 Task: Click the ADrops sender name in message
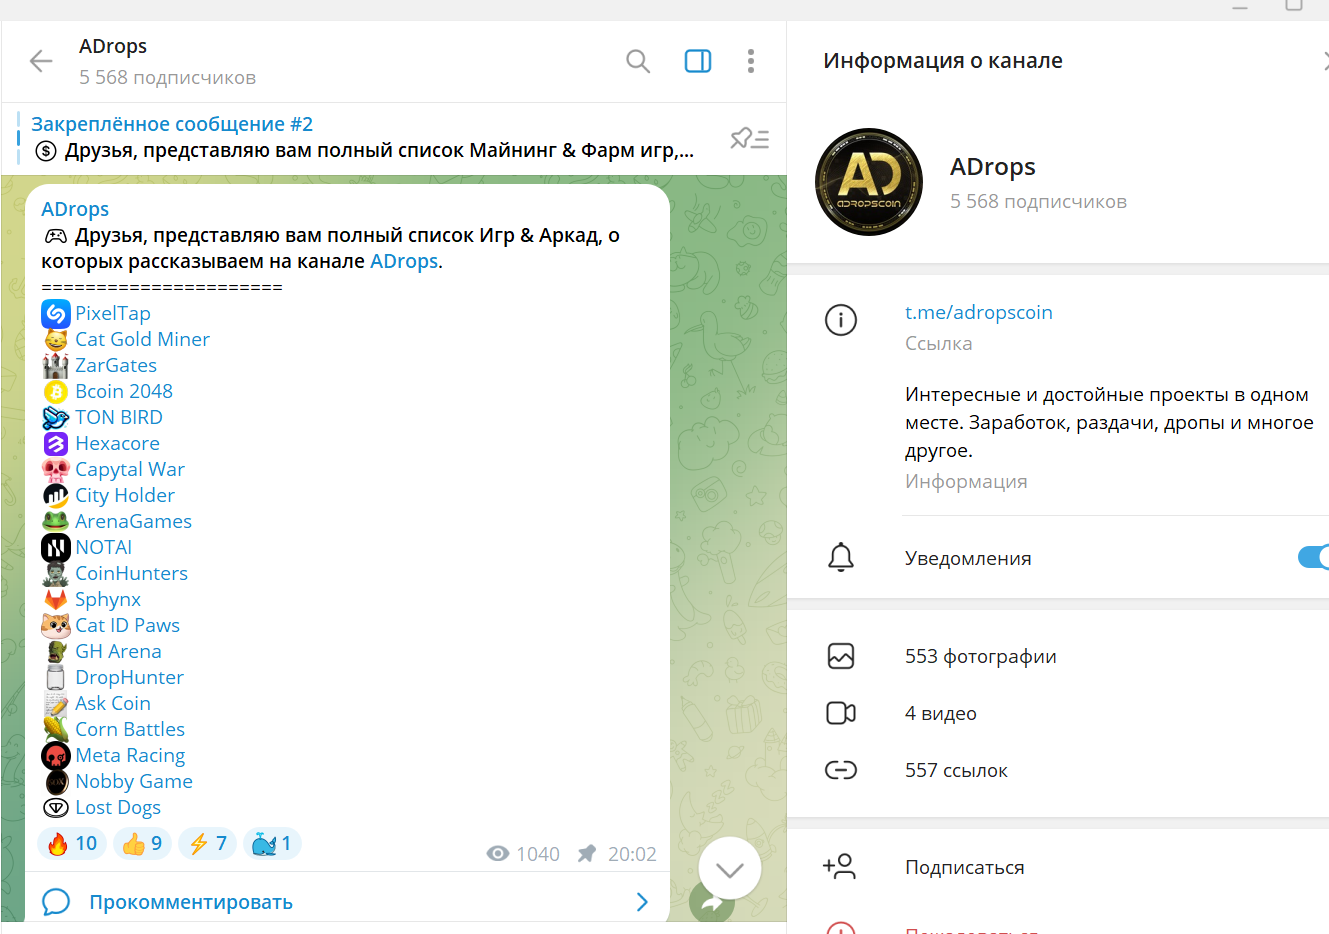point(75,209)
